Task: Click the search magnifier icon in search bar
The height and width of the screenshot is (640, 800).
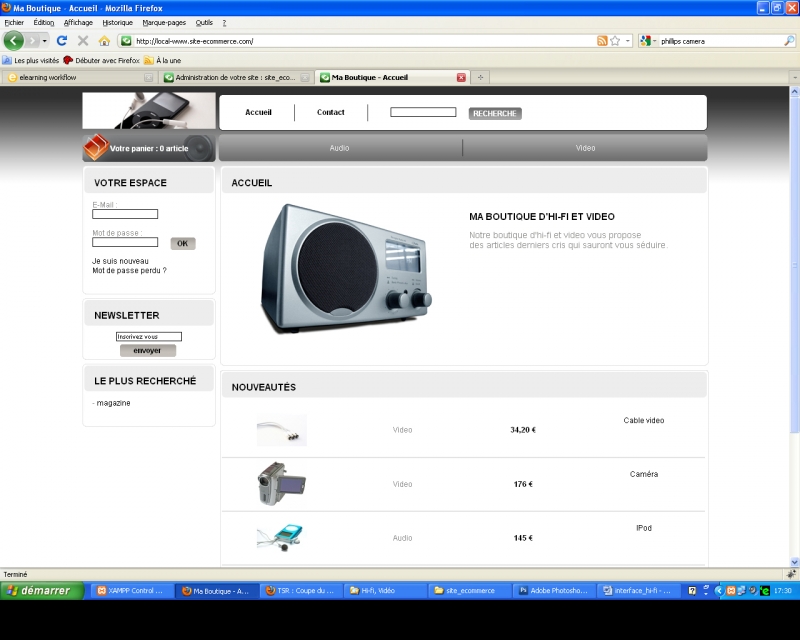Action: [x=789, y=41]
